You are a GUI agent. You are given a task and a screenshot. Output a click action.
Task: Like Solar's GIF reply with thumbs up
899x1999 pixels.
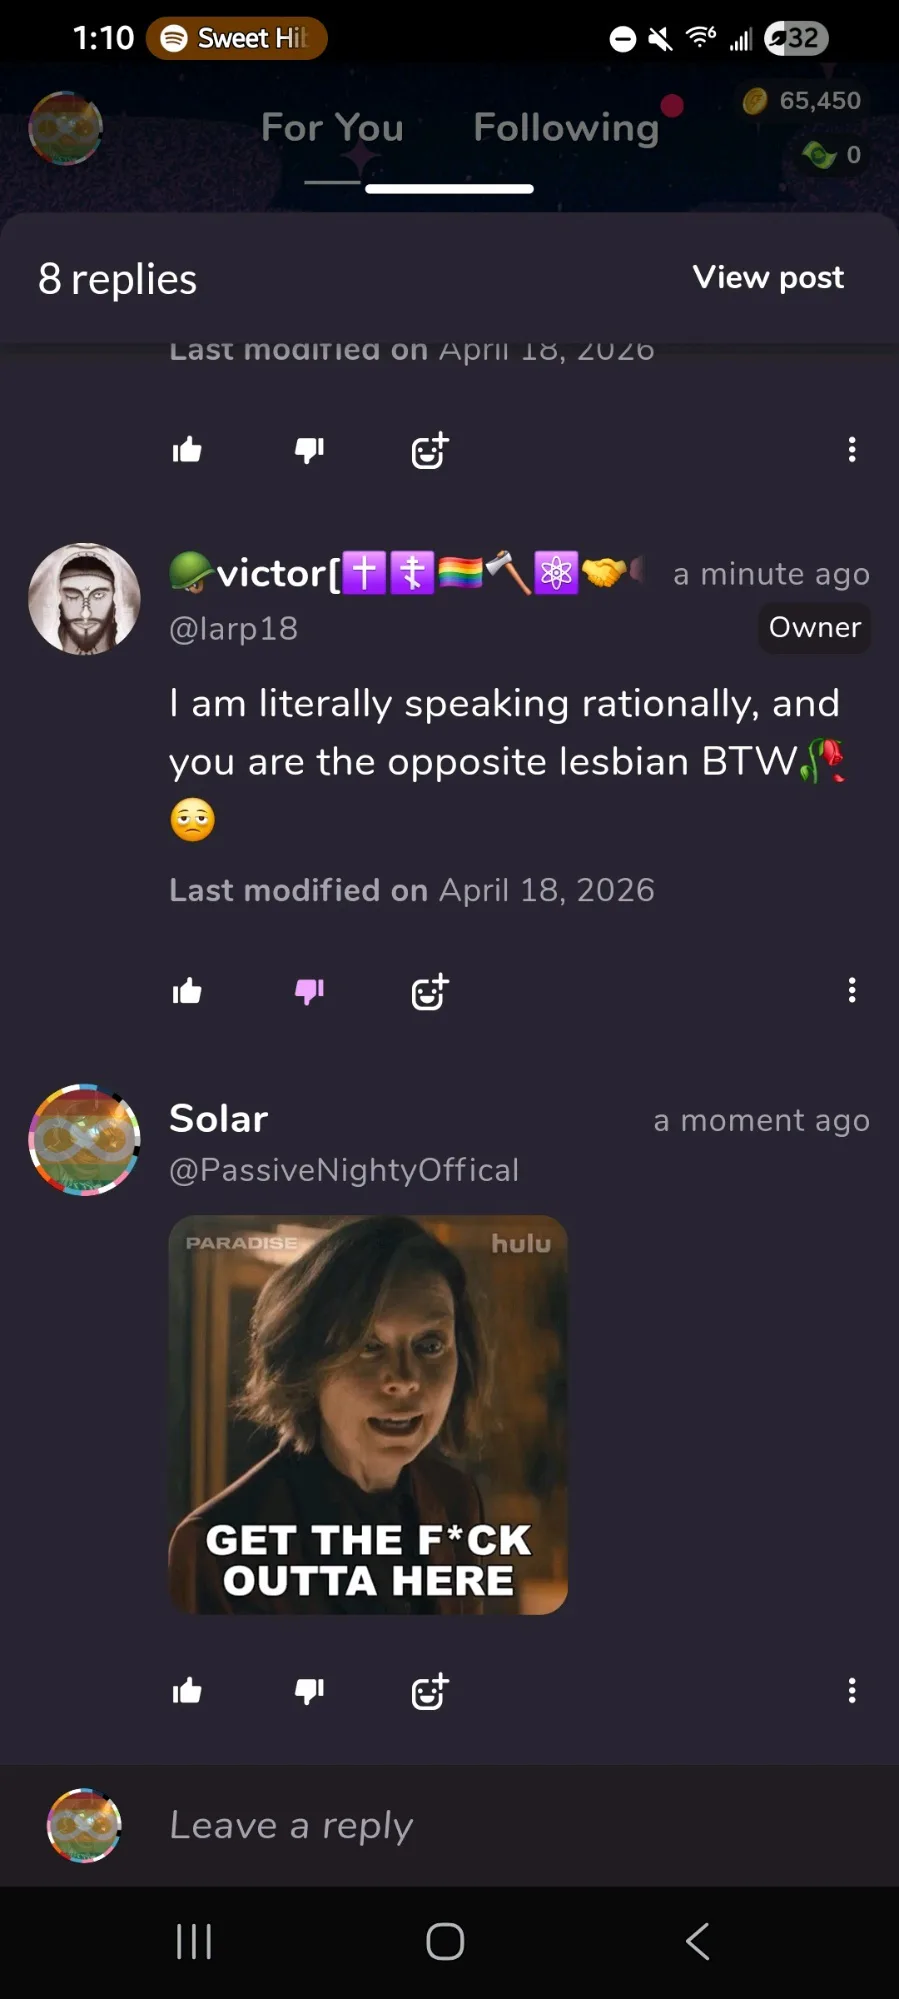click(187, 1692)
